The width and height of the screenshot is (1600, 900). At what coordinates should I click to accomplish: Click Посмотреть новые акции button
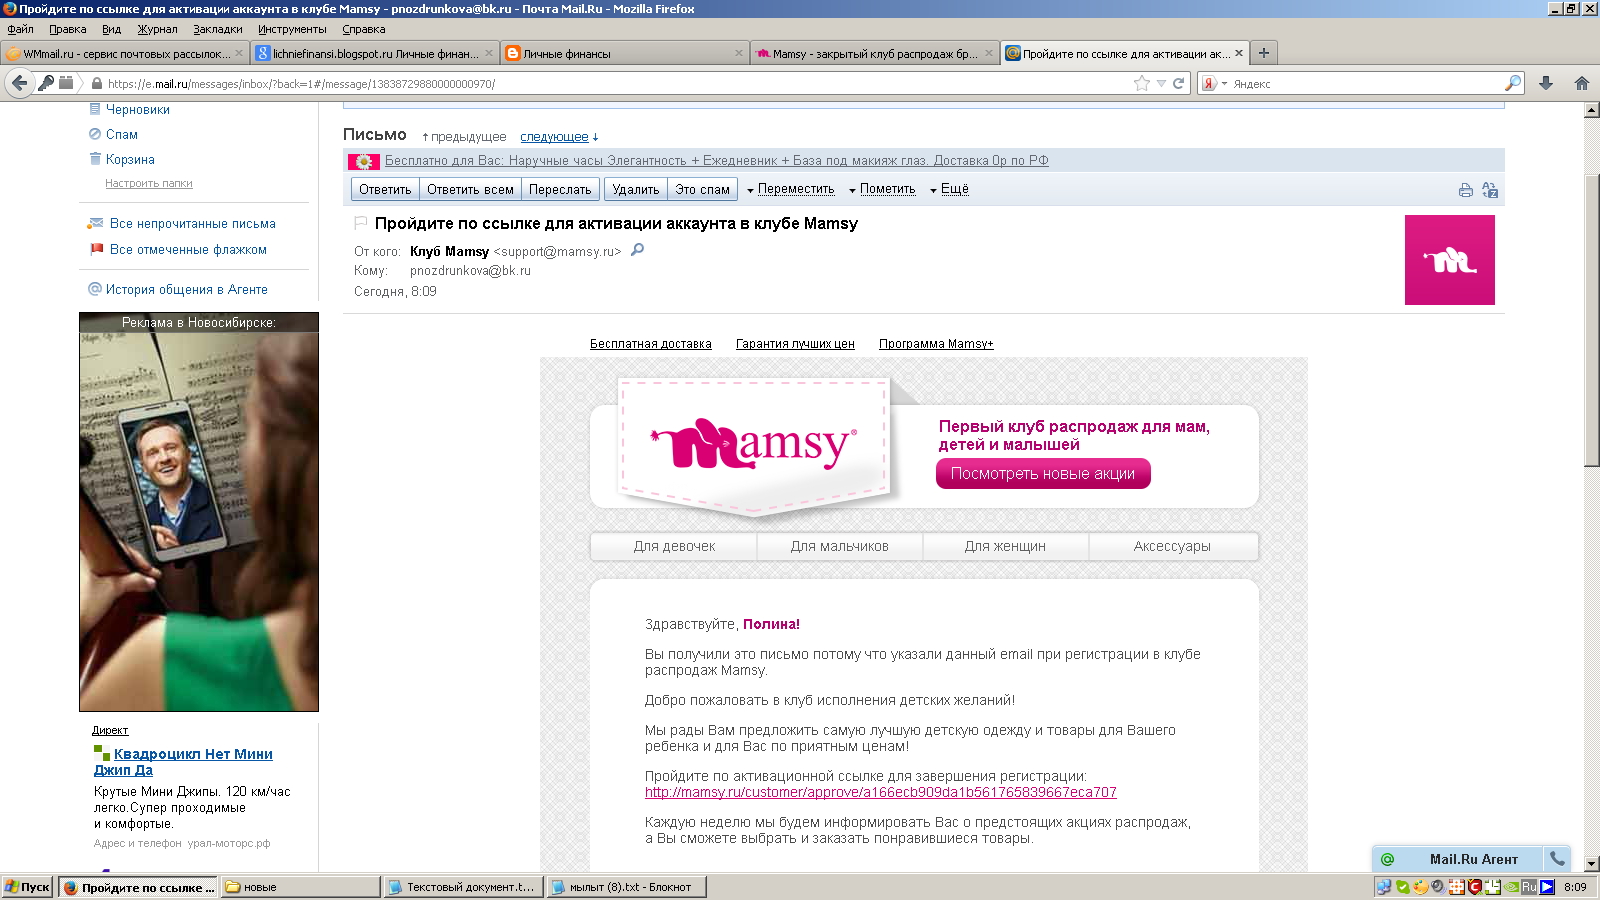[1043, 474]
